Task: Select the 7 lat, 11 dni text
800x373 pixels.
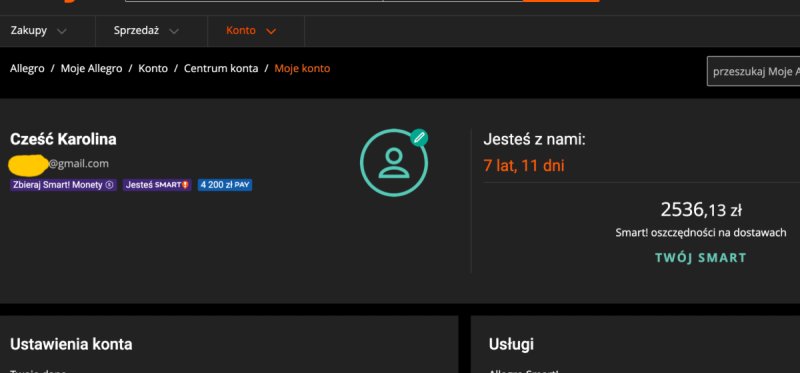Action: coord(524,165)
